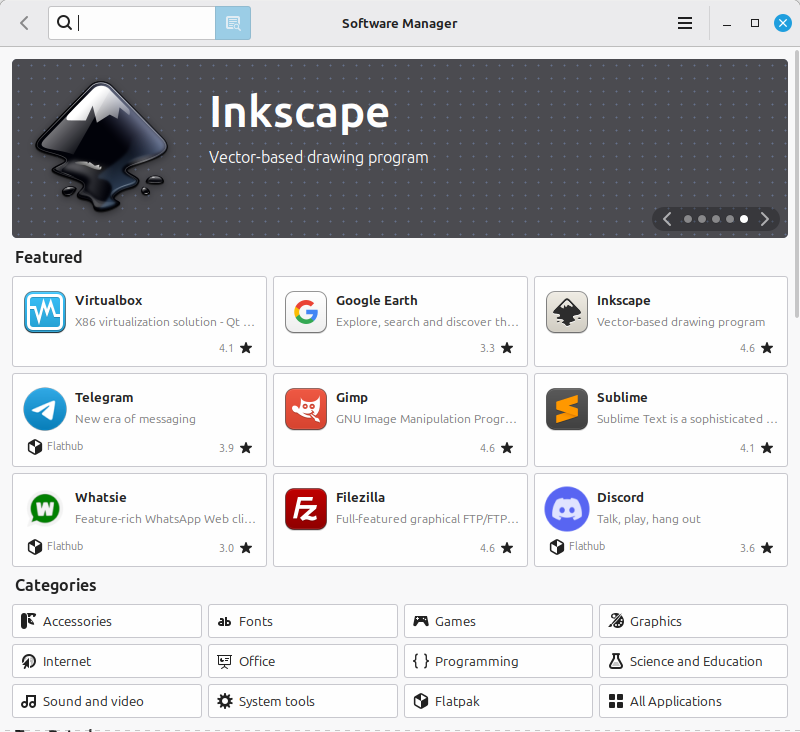
Task: Open Filezilla app icon
Action: 306,509
